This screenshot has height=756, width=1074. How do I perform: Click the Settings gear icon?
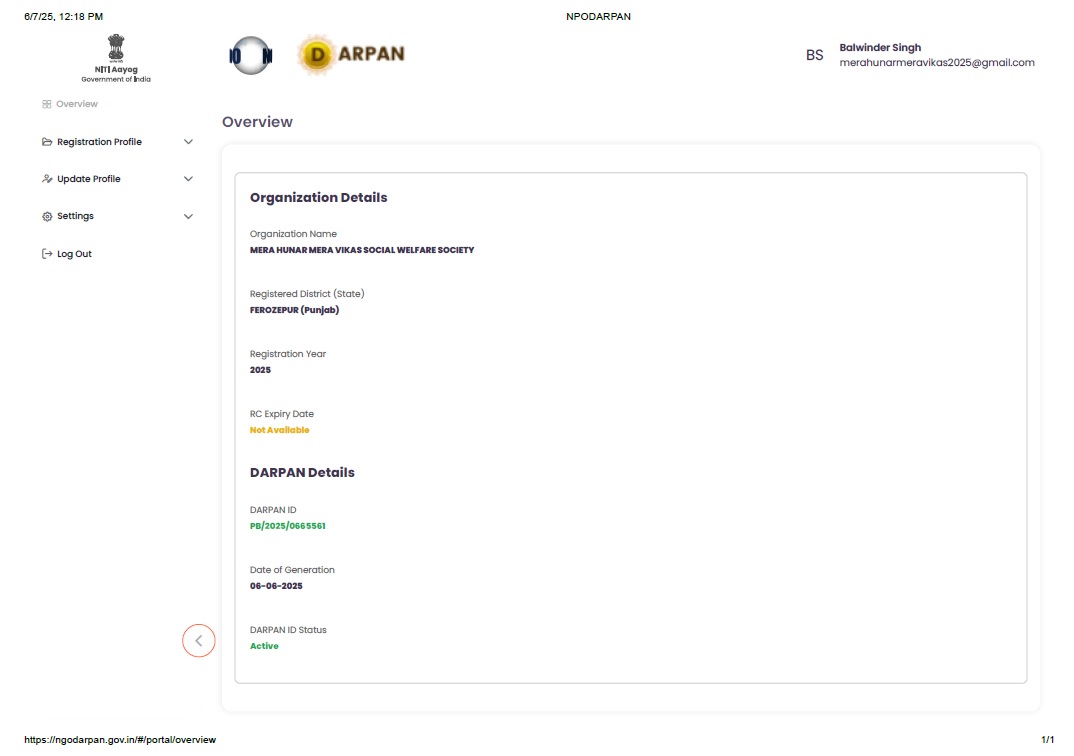click(47, 216)
